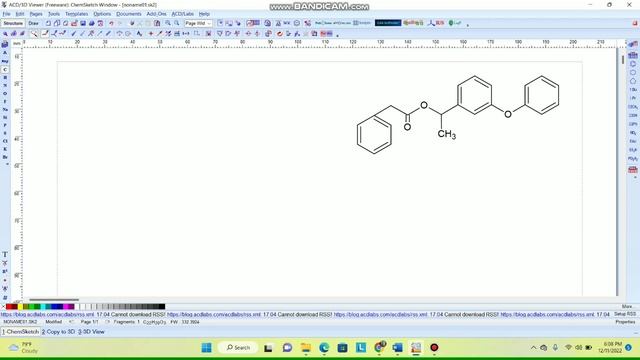Expand toolbar overflow arrow after Draw tools
The height and width of the screenshot is (360, 640).
tap(338, 36)
